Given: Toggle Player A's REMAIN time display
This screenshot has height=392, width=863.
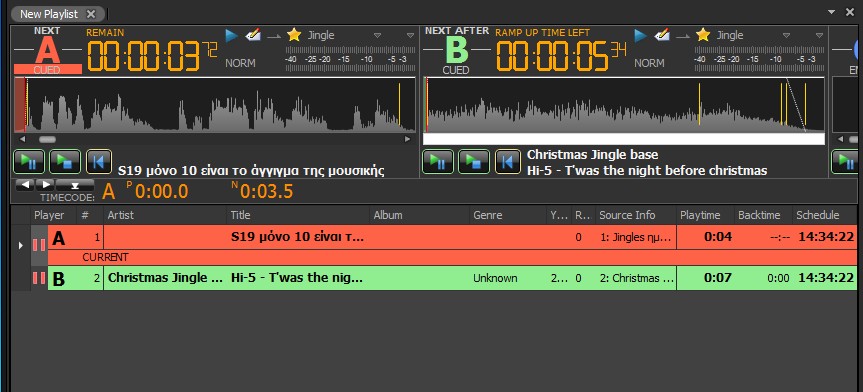Looking at the screenshot, I should coord(105,33).
